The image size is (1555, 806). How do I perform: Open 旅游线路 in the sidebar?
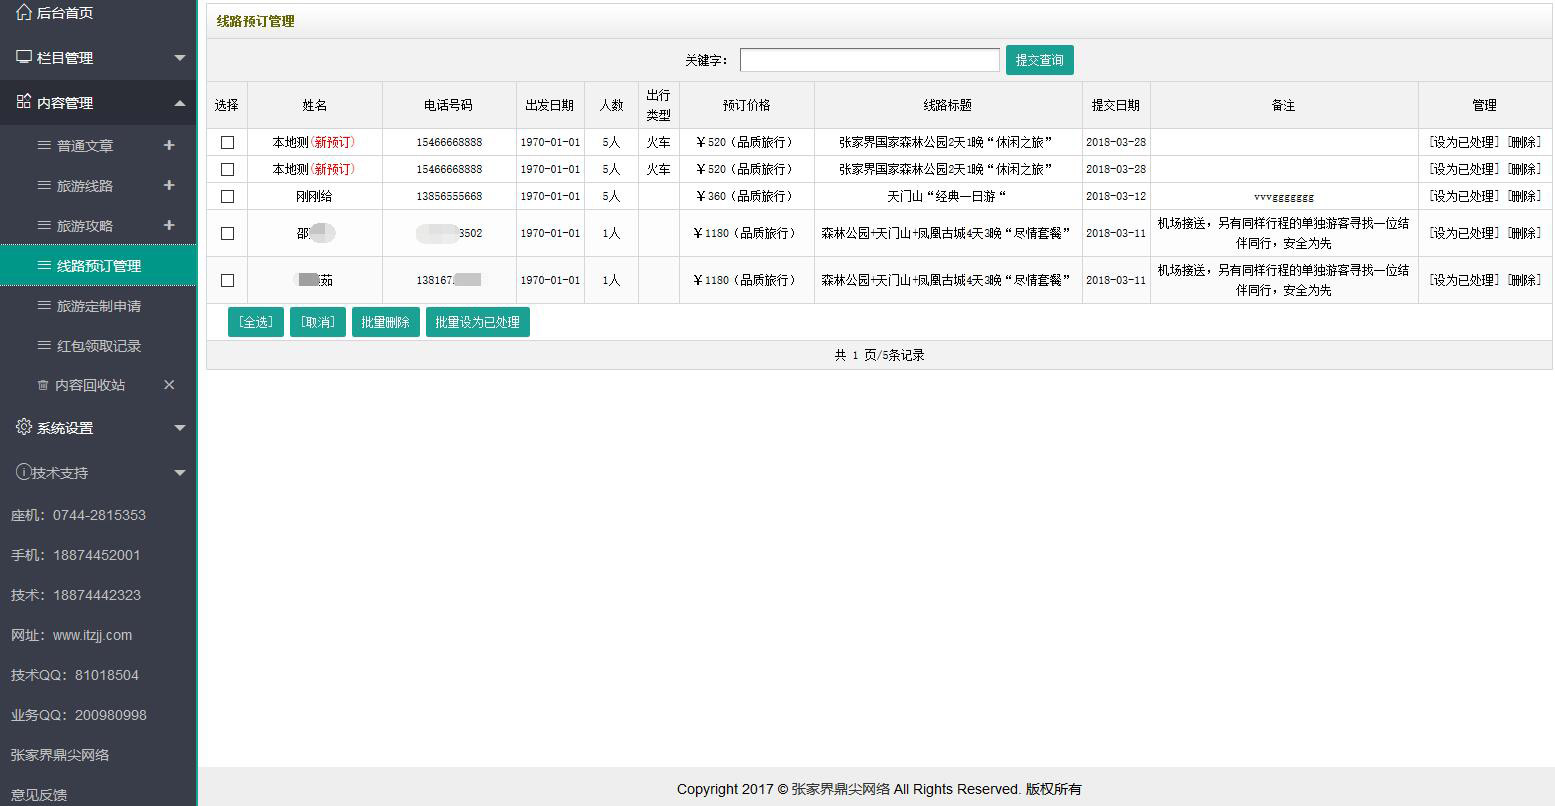(x=85, y=185)
